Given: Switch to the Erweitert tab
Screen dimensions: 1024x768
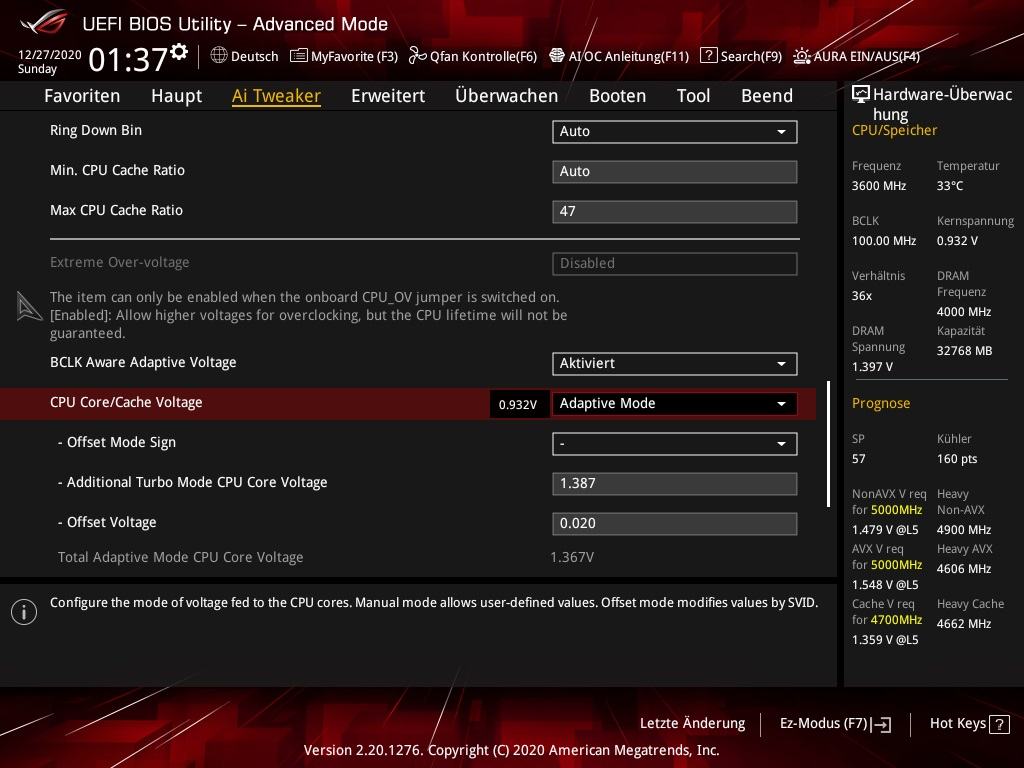Looking at the screenshot, I should tap(388, 96).
